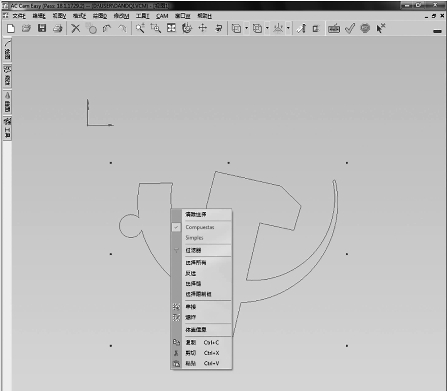The height and width of the screenshot is (391, 447).
Task: Click the green checkmark toolbar icon
Action: point(350,29)
